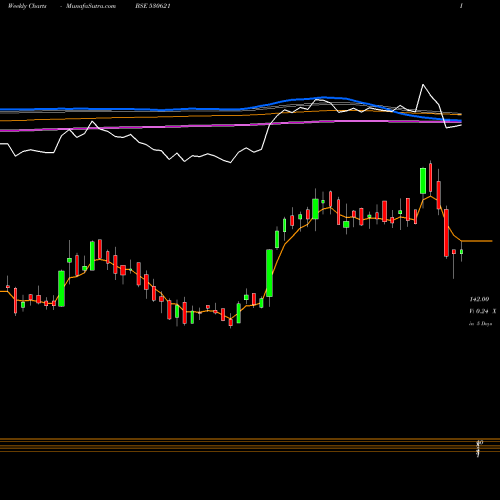Image resolution: width=500 pixels, height=500 pixels.
Task: Click the 'in 5 Days' text
Action: tap(480, 324)
